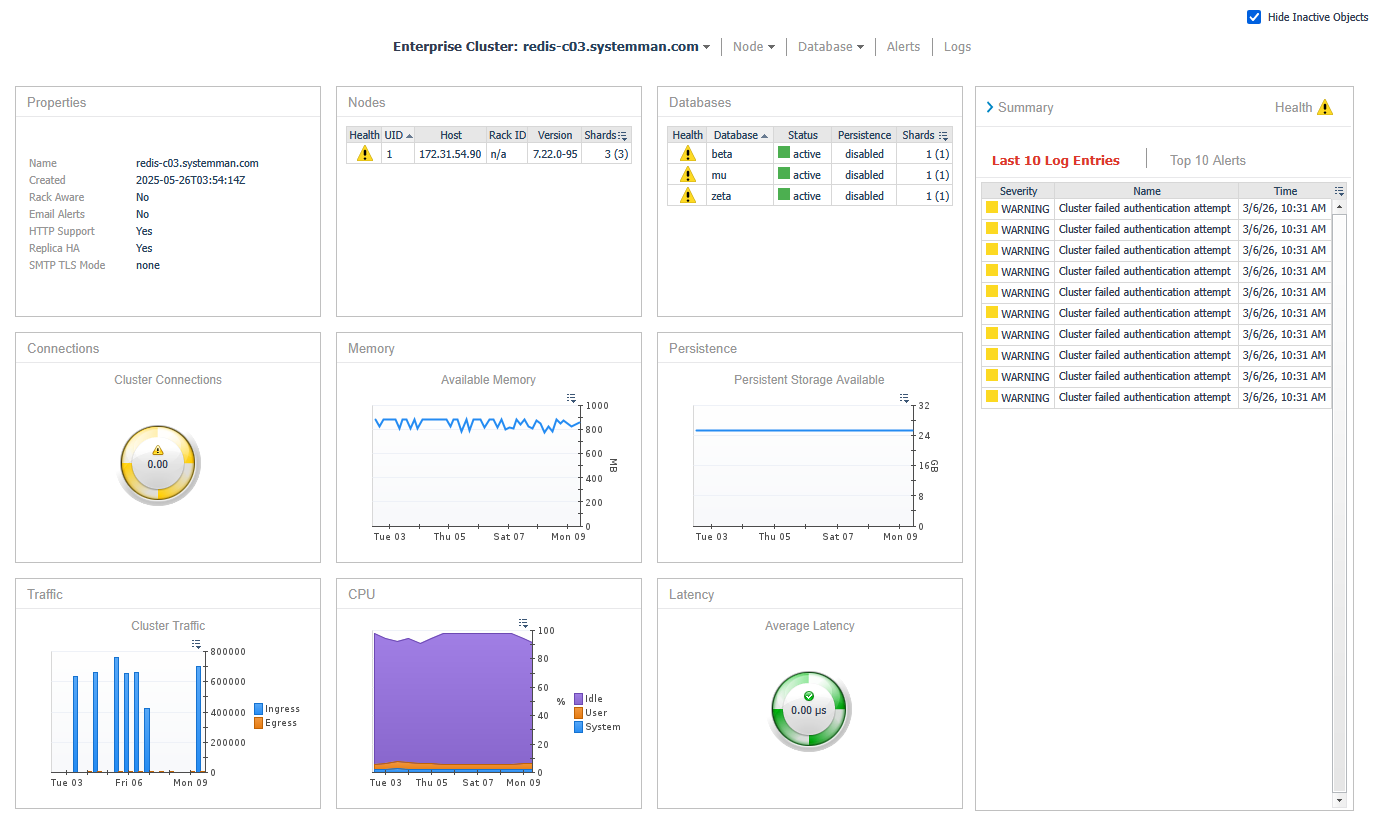Open the Database dropdown menu
Viewport: 1373px width, 819px height.
coord(831,47)
